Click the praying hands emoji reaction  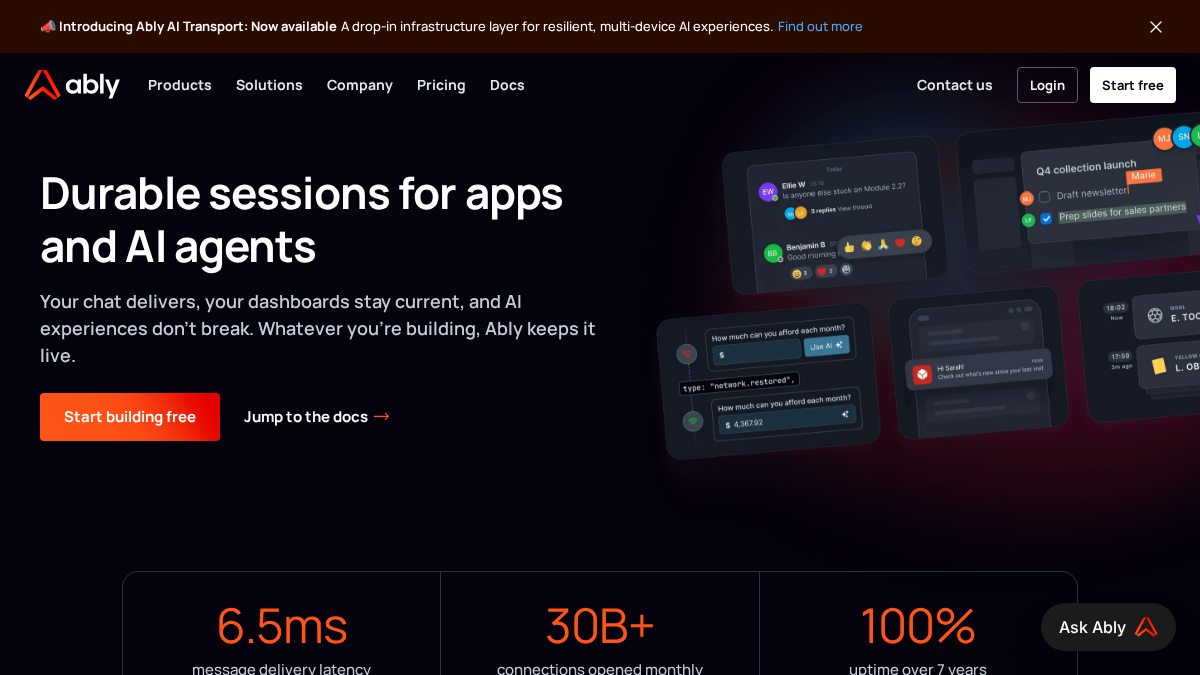[x=883, y=243]
